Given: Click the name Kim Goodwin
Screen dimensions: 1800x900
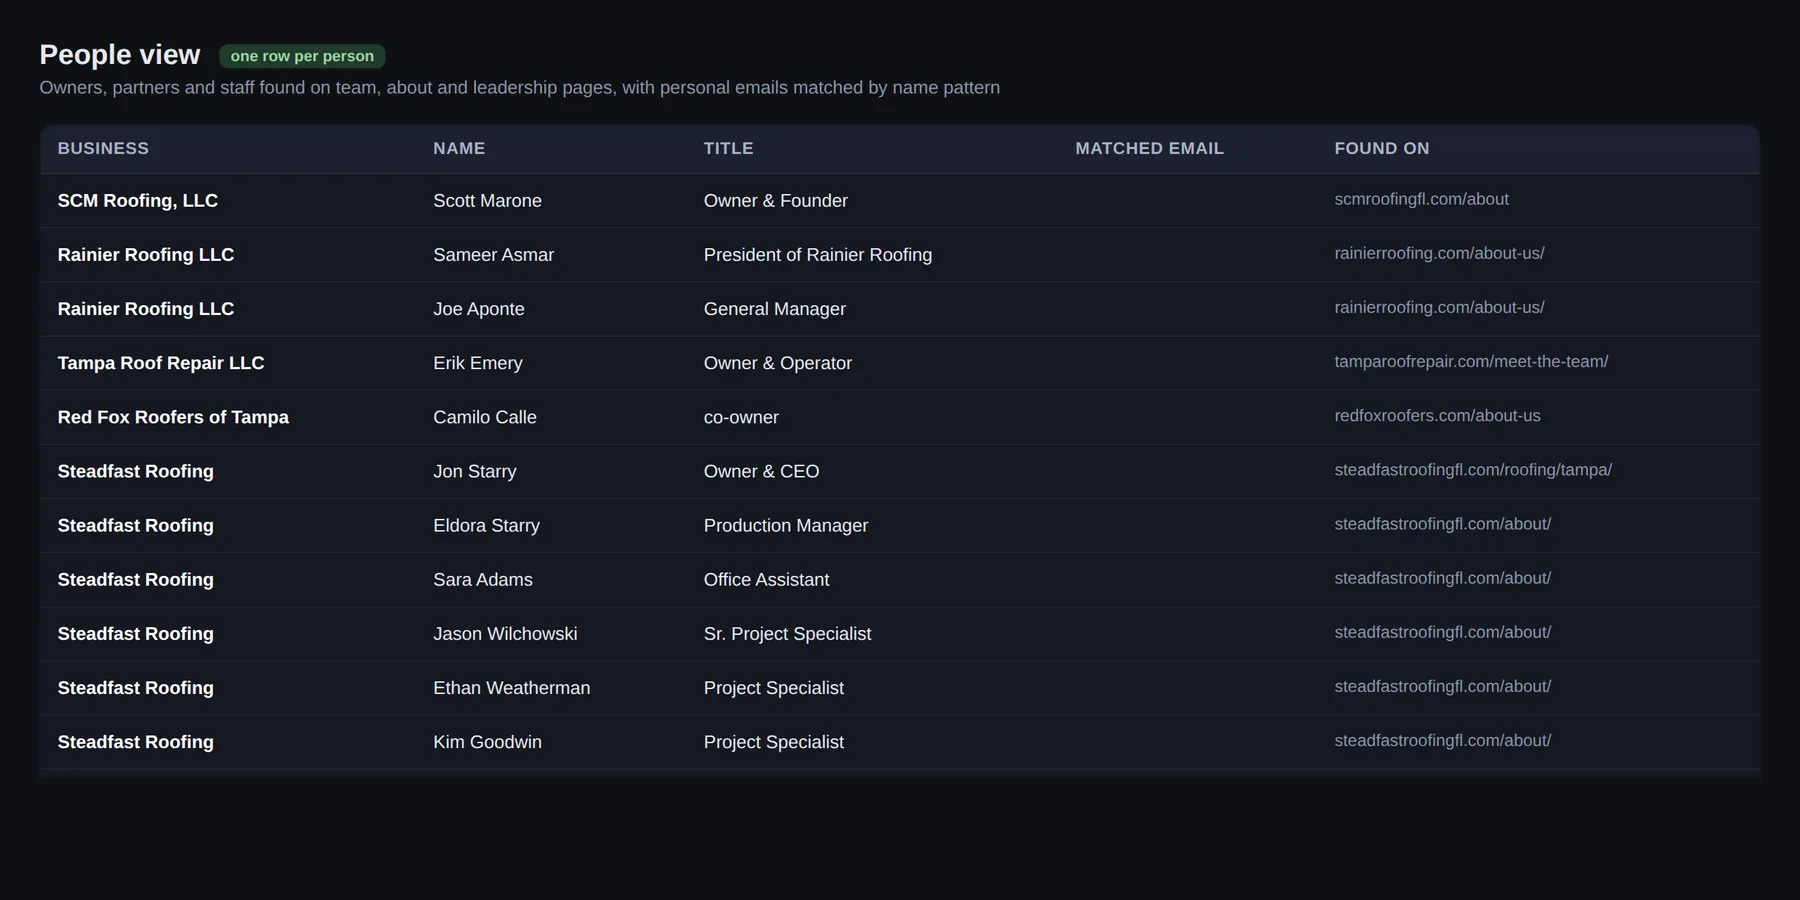Looking at the screenshot, I should point(487,741).
